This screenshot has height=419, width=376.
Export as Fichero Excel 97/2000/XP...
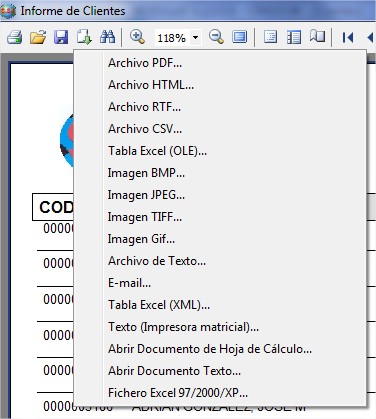[220, 393]
